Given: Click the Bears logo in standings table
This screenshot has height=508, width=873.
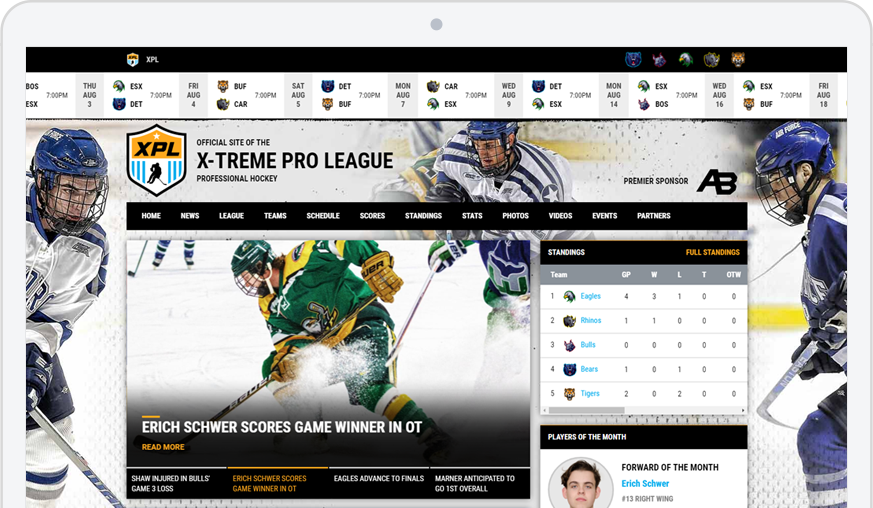Looking at the screenshot, I should coord(569,370).
